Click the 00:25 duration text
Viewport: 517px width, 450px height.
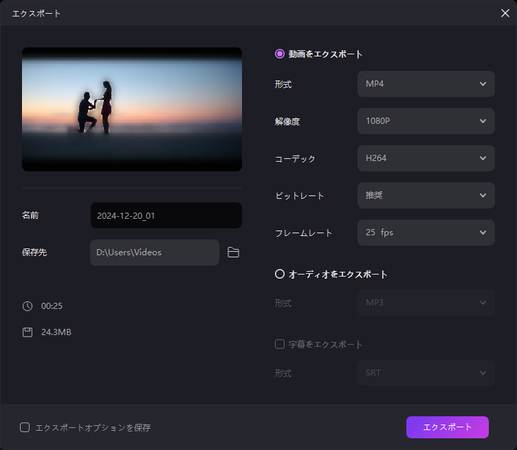click(x=52, y=306)
